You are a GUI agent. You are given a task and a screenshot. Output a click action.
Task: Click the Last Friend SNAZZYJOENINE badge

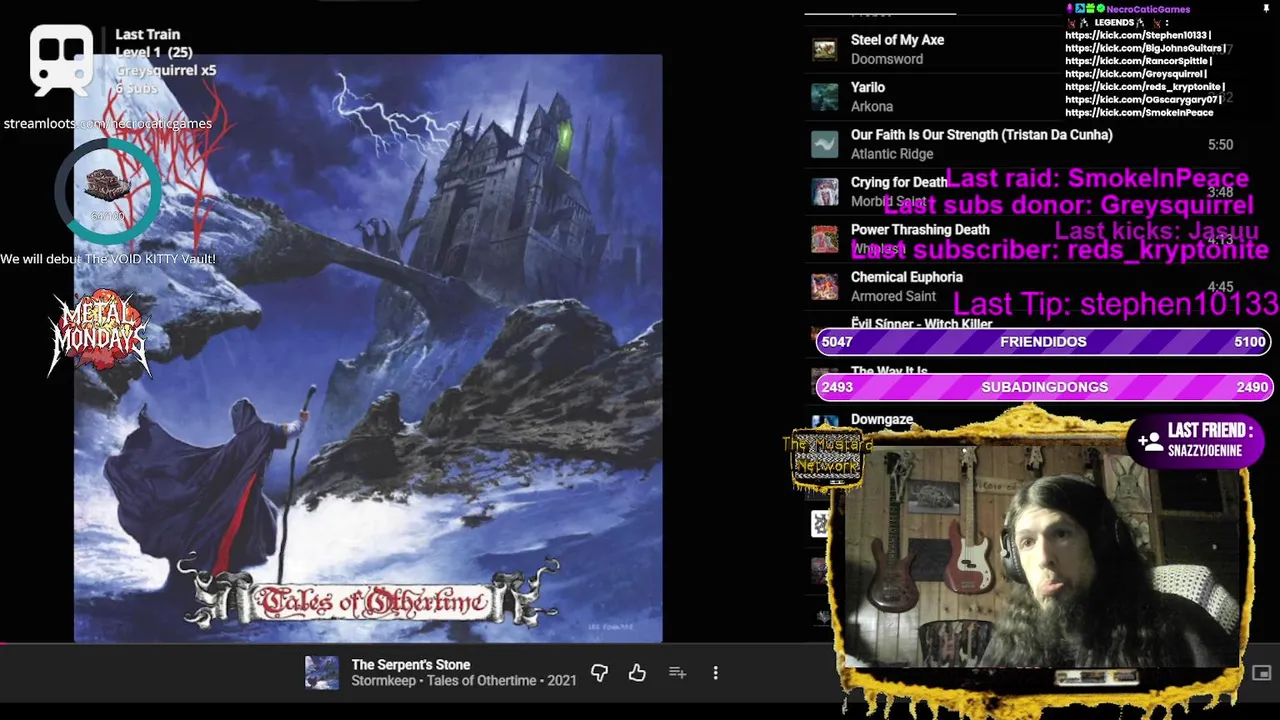1195,440
